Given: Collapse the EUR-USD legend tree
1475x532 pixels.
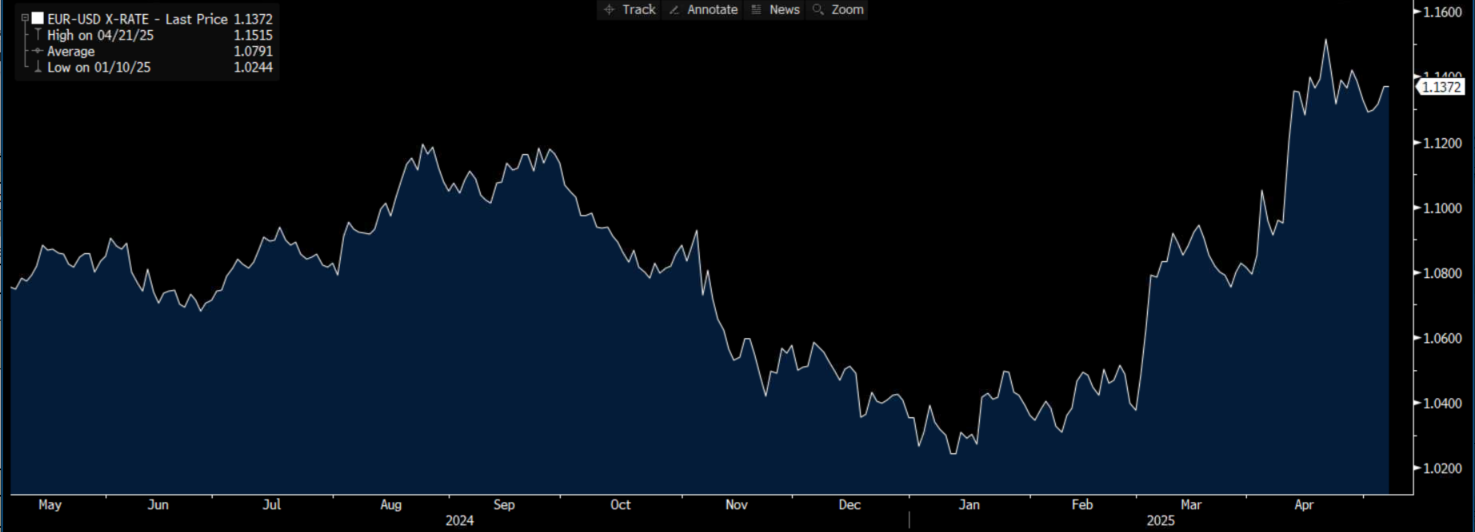Looking at the screenshot, I should point(25,18).
